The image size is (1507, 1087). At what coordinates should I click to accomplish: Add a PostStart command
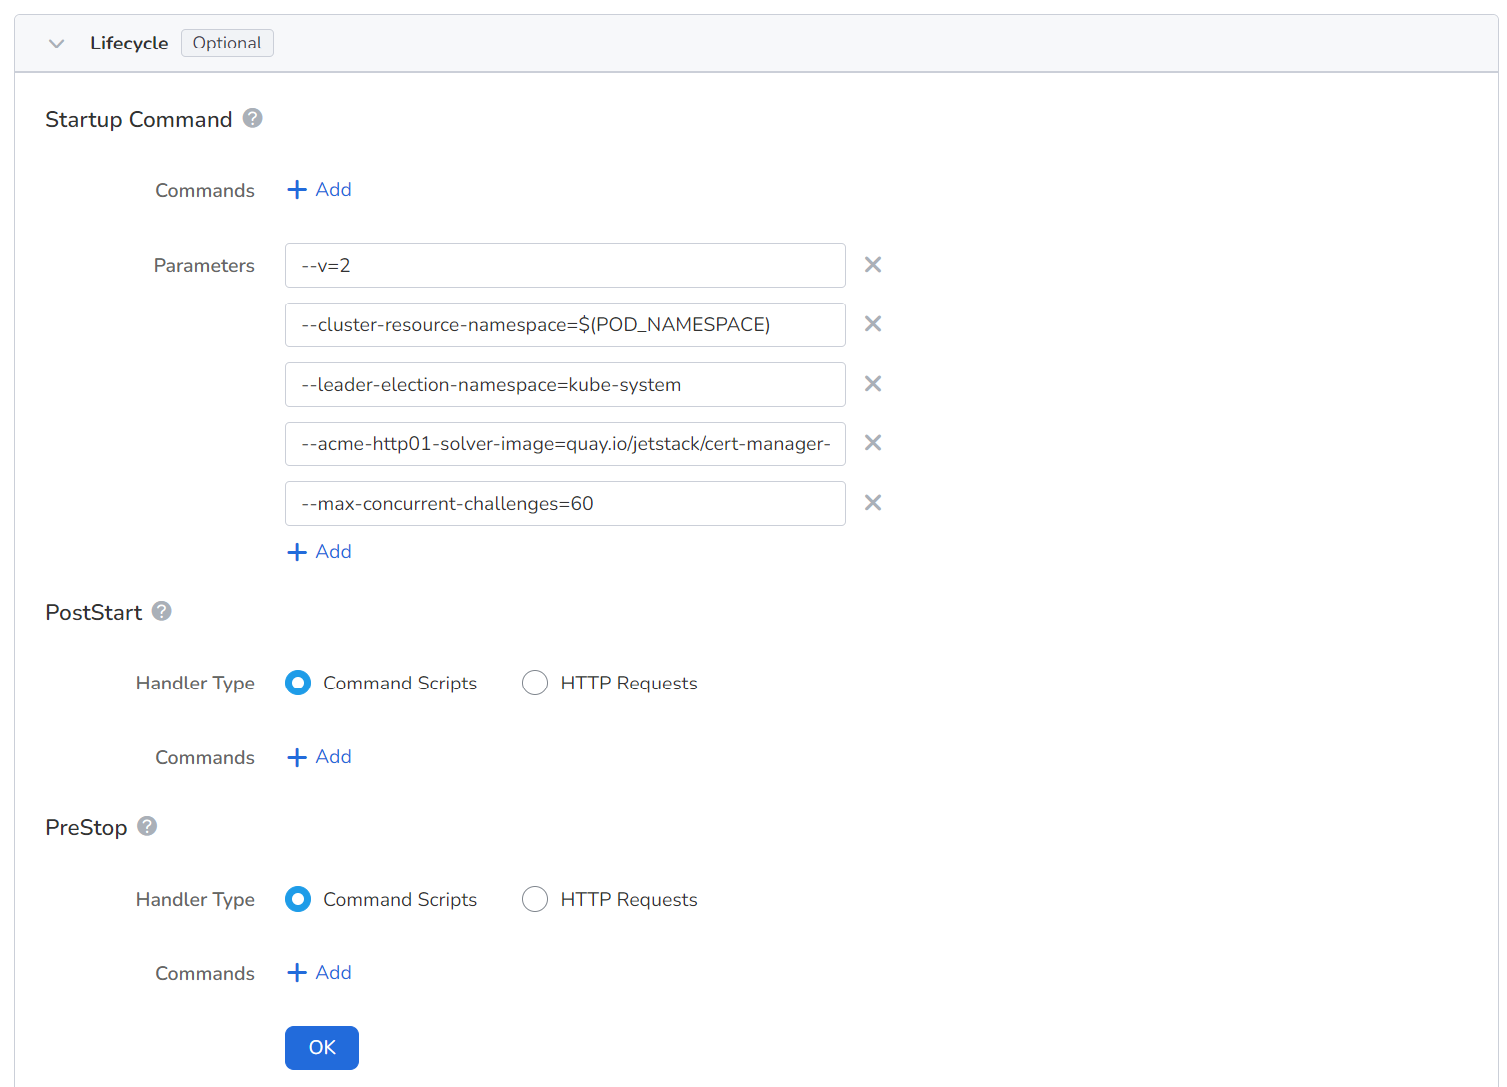tap(320, 757)
